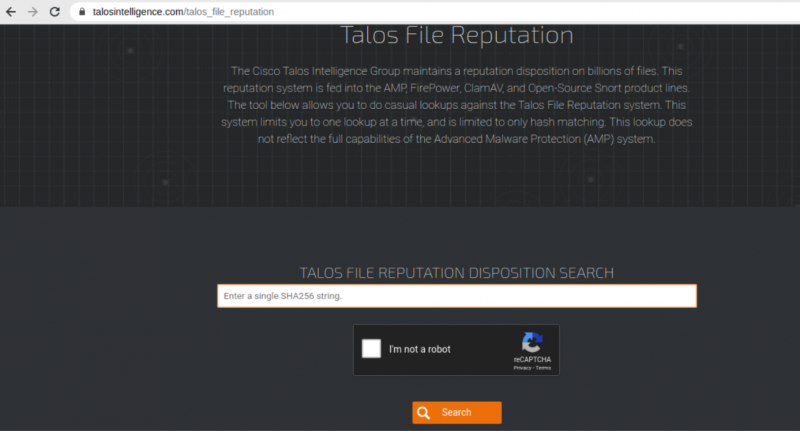Focus the SHA256 string input field
Screen dimensions: 800x431
coord(456,296)
